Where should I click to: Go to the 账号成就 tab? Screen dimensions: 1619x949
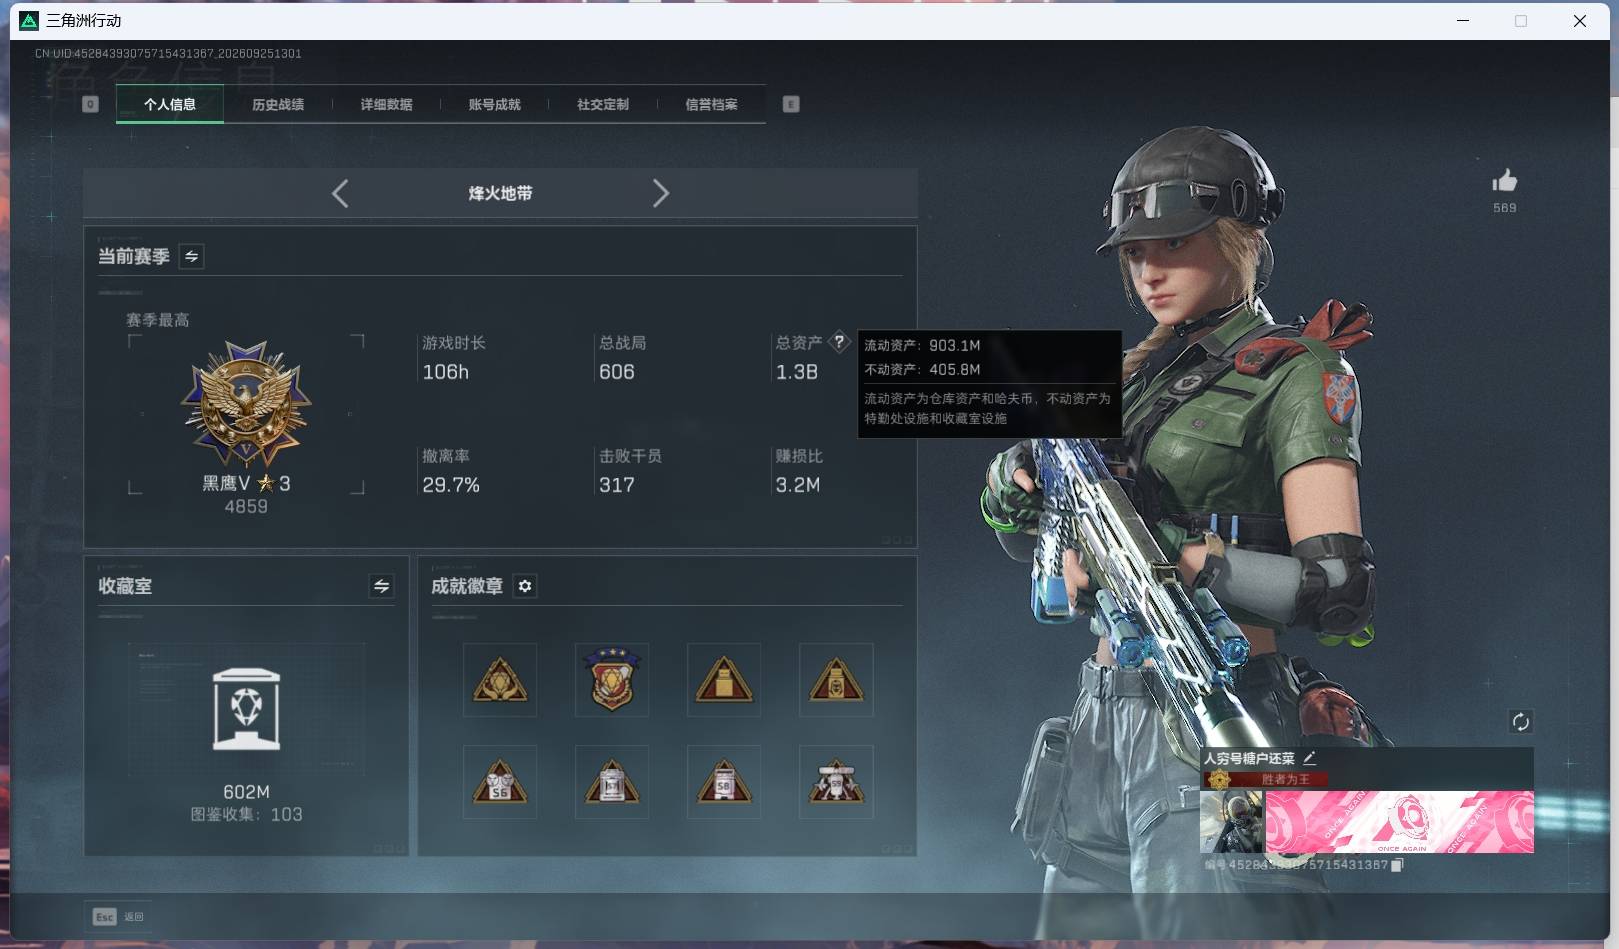point(494,104)
